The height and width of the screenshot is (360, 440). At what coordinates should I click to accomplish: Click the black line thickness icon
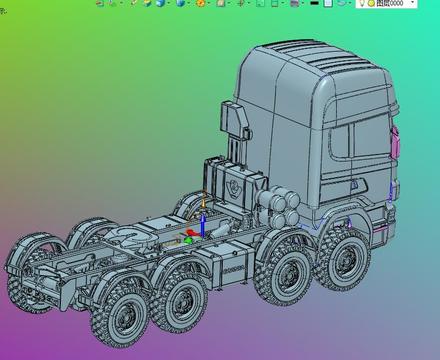(314, 3)
